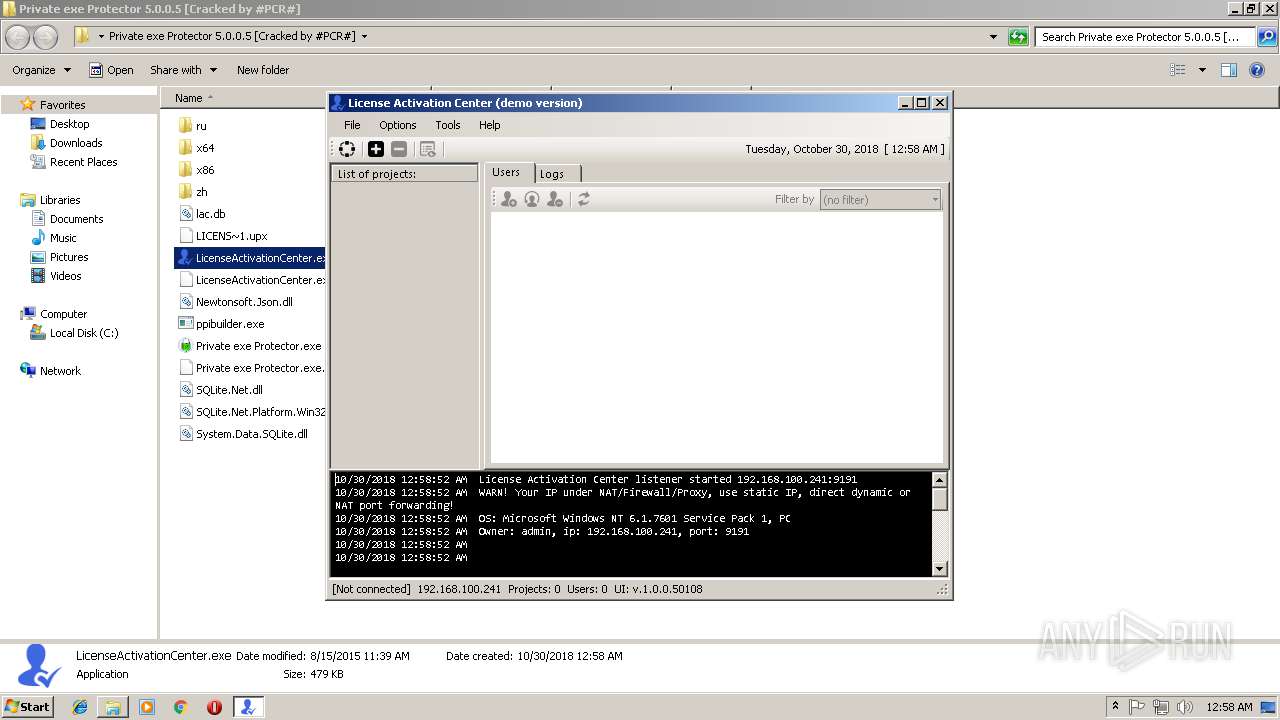The width and height of the screenshot is (1280, 720).
Task: Open the Tools menu
Action: (x=447, y=125)
